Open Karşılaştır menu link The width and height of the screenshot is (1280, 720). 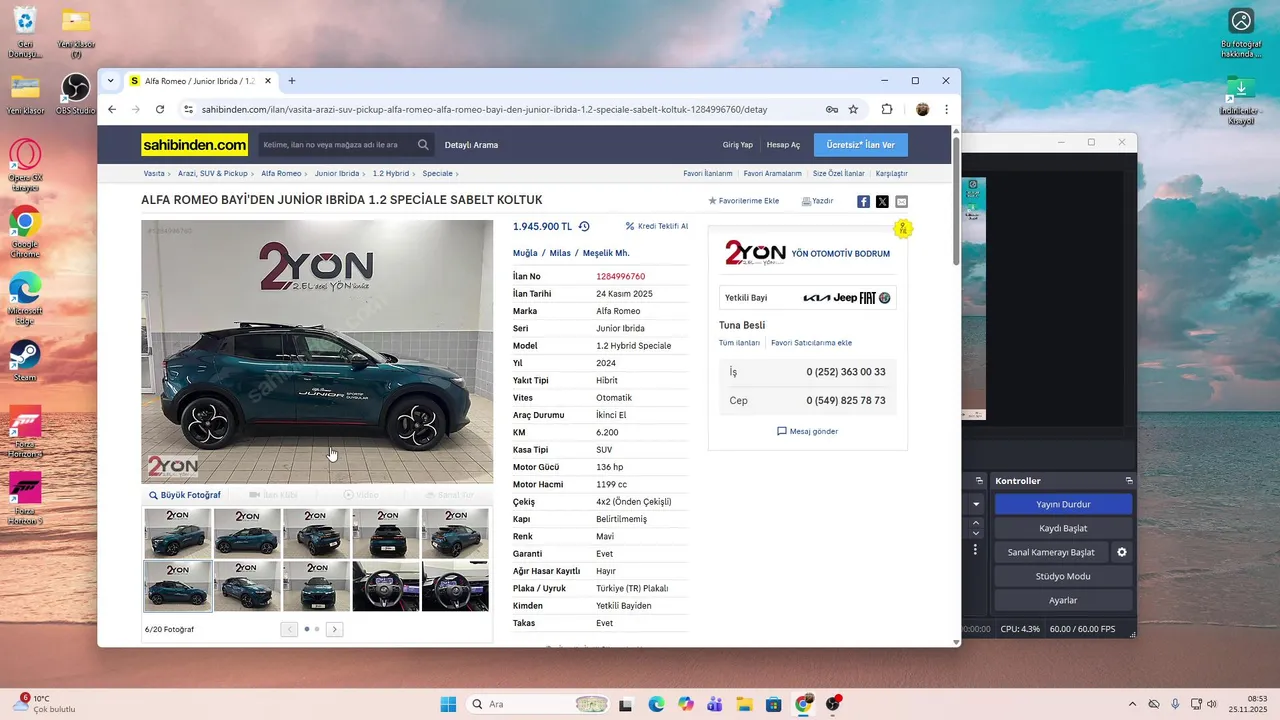892,173
